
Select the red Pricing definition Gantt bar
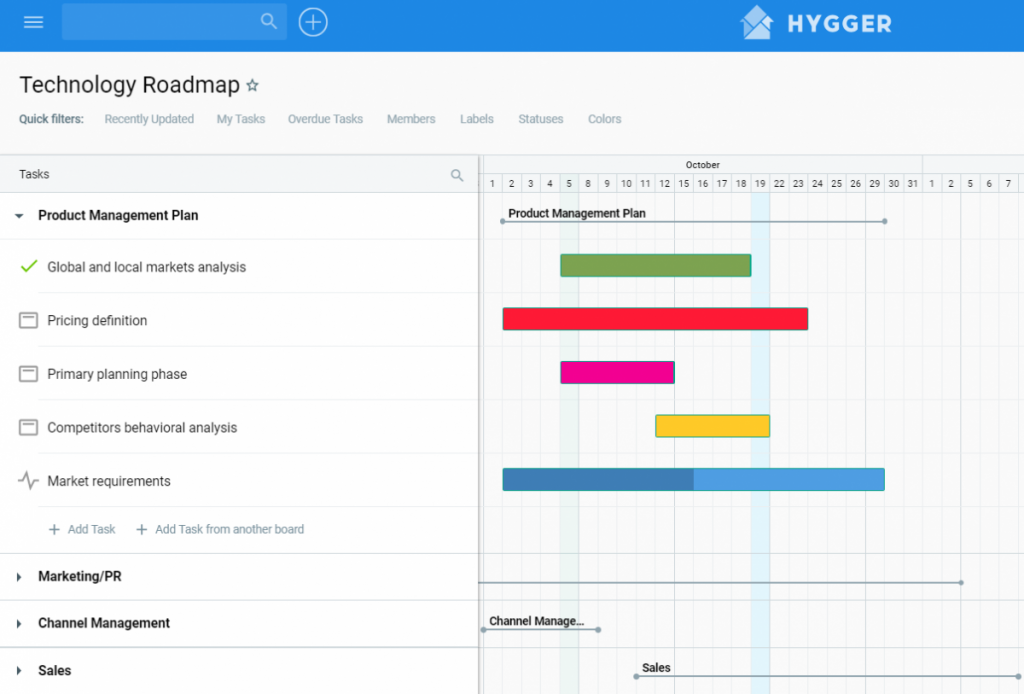(655, 318)
